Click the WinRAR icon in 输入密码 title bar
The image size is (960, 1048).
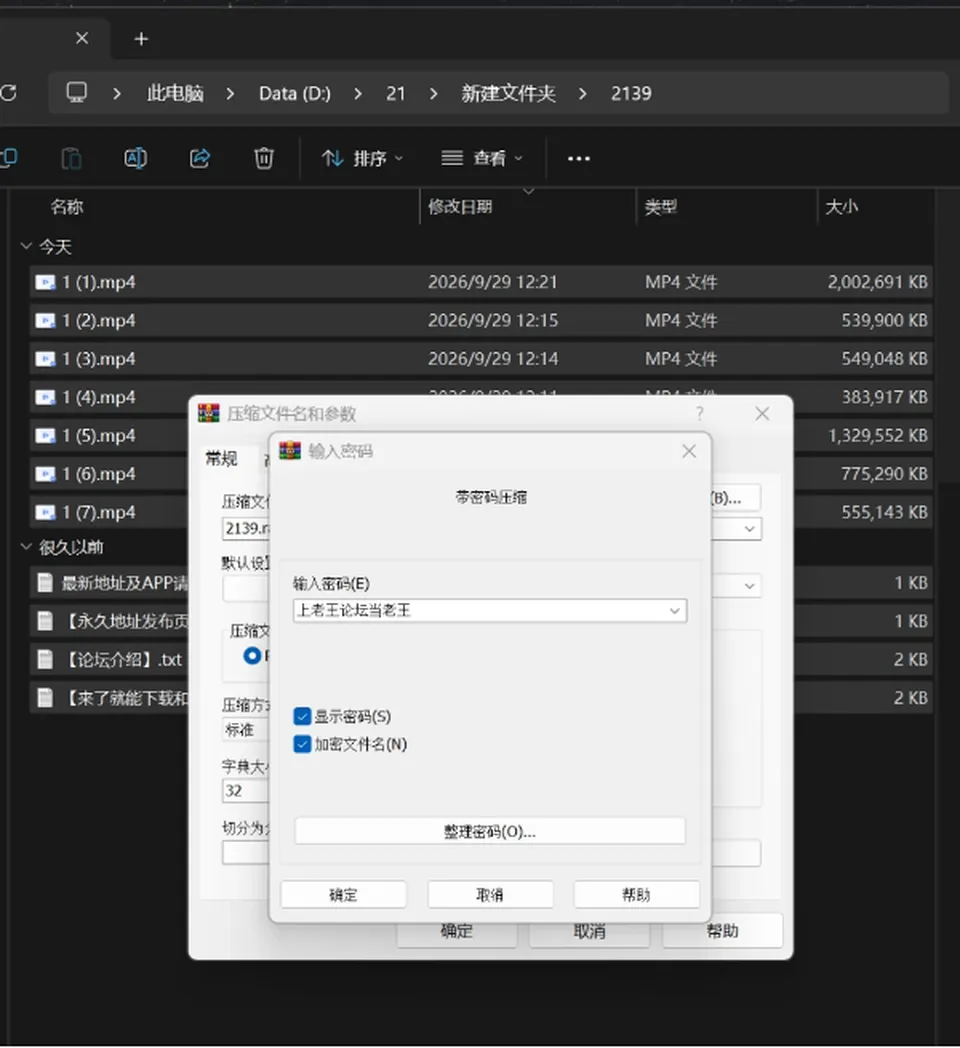click(290, 451)
